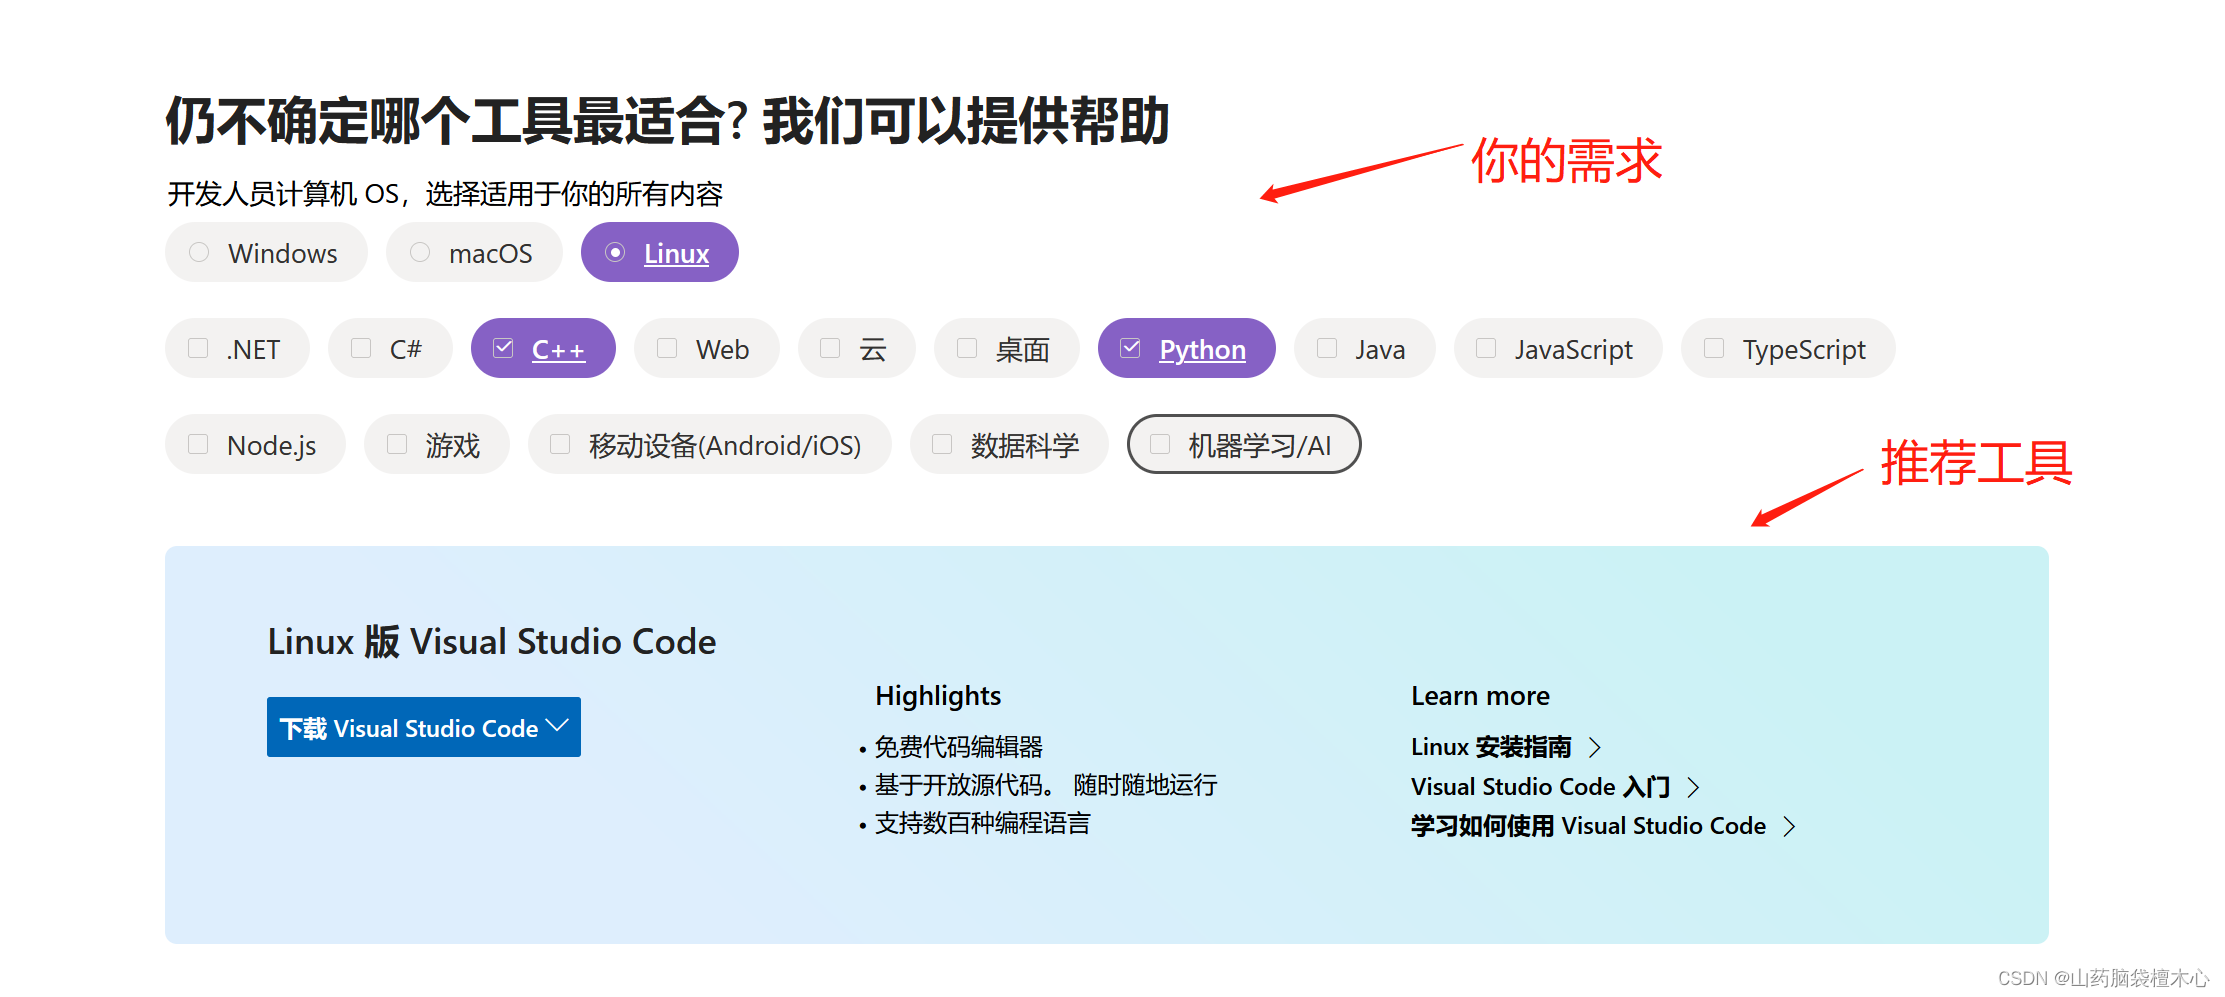Check the C# checkbox
Viewport: 2225px width, 997px height.
point(390,349)
